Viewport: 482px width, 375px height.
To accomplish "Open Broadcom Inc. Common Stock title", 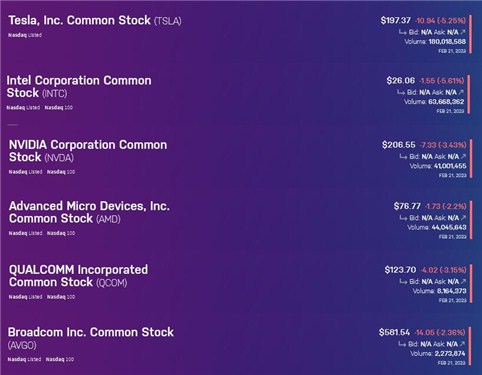I will point(91,338).
